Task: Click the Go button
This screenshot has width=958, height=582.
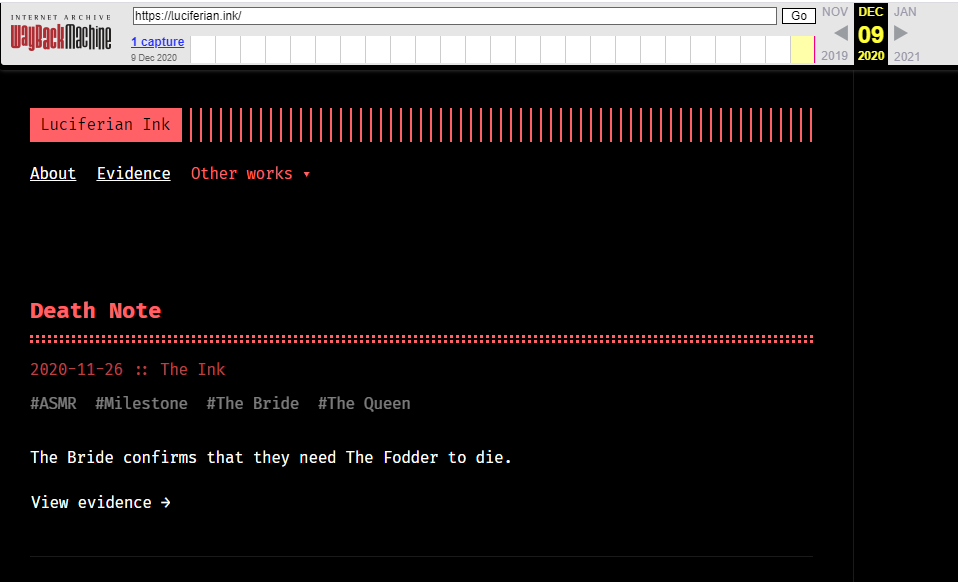Action: (x=798, y=16)
